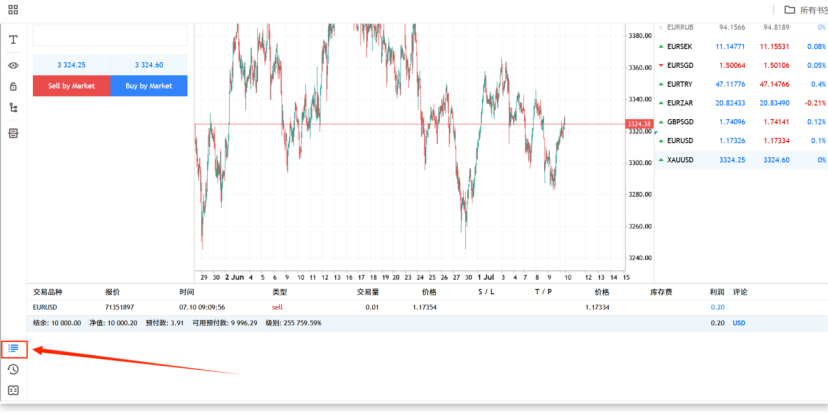Open the trade positions list icon
The image size is (828, 413).
point(14,348)
